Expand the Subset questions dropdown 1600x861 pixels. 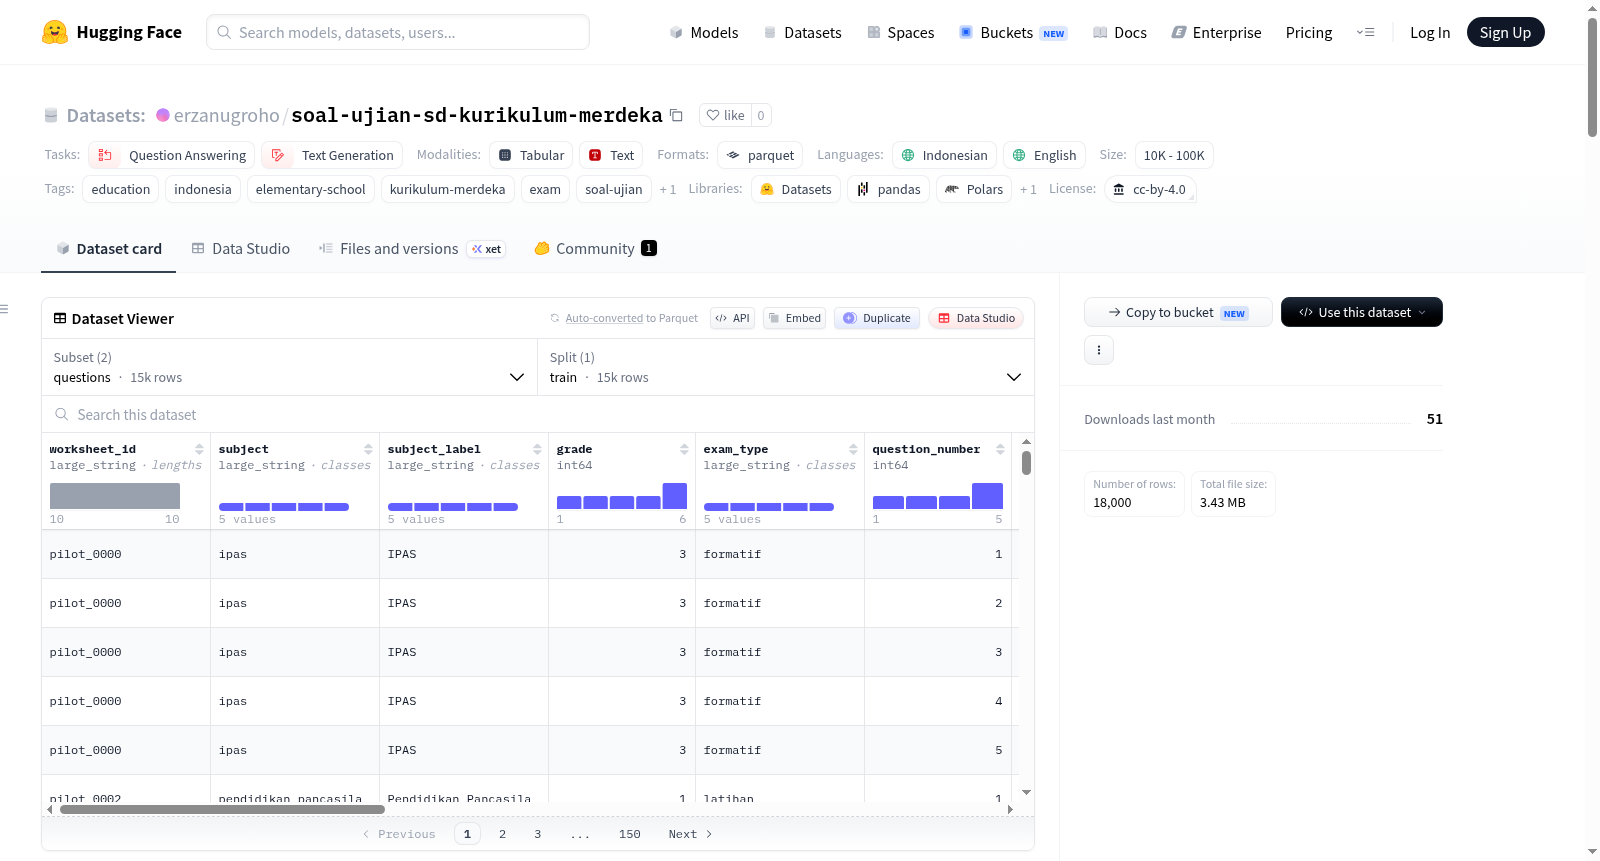point(289,367)
